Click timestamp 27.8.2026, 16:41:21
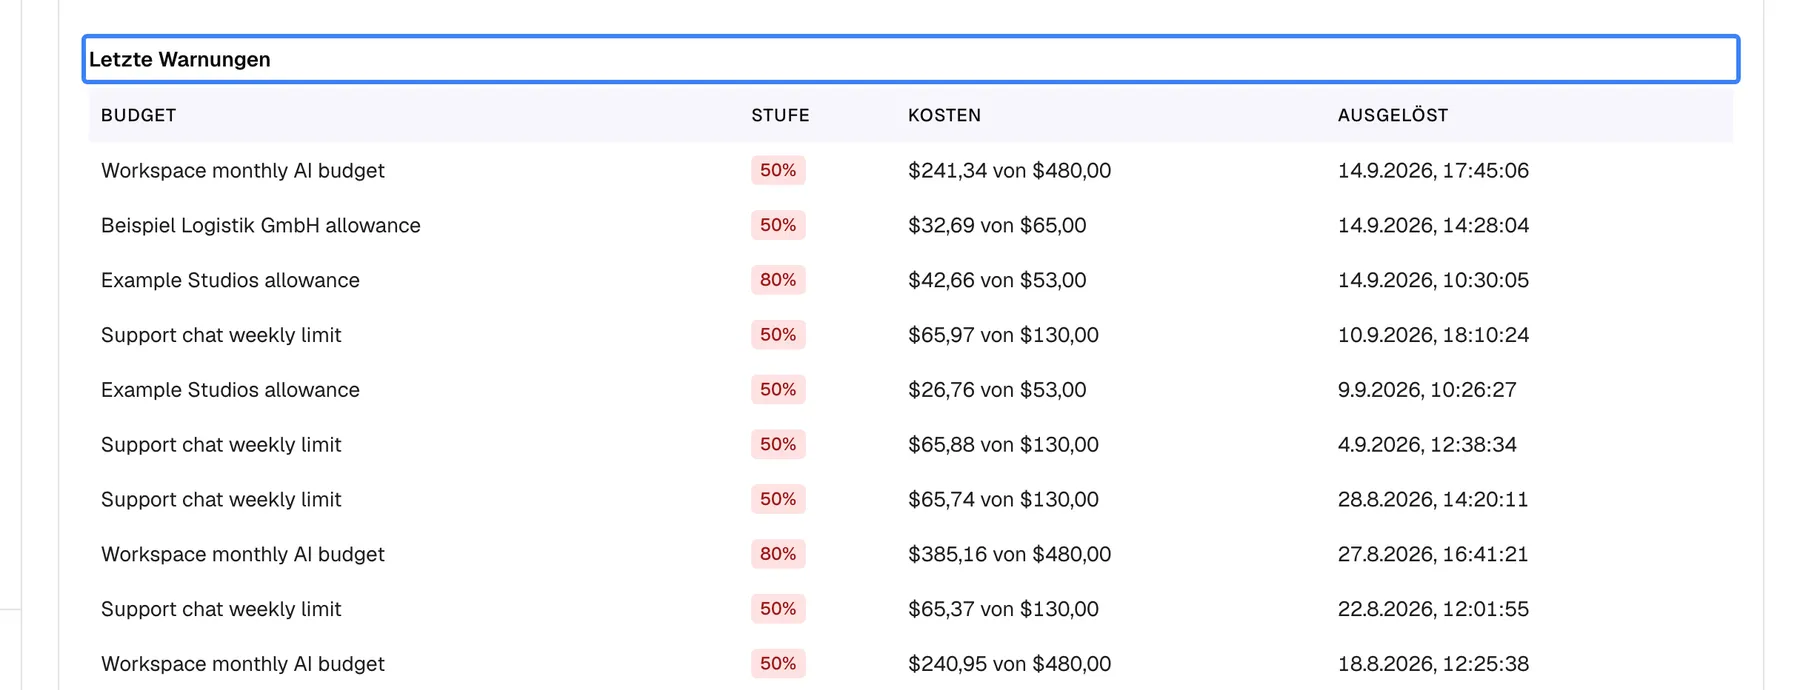Image resolution: width=1800 pixels, height=690 pixels. point(1433,555)
